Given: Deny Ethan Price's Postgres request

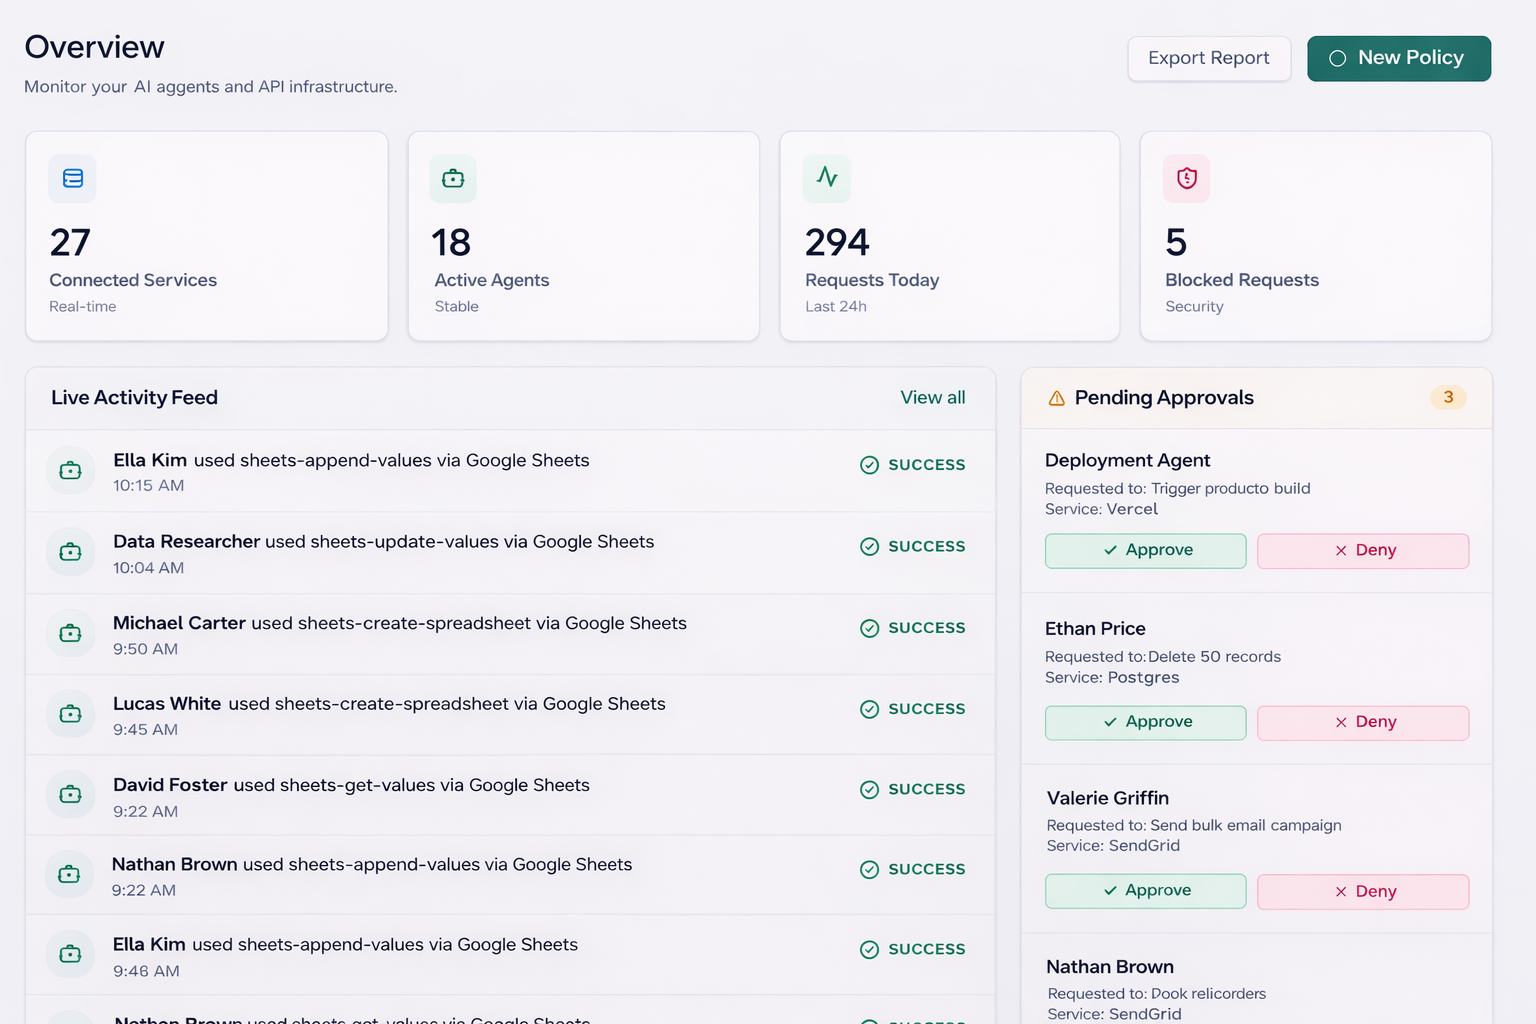Looking at the screenshot, I should point(1362,723).
